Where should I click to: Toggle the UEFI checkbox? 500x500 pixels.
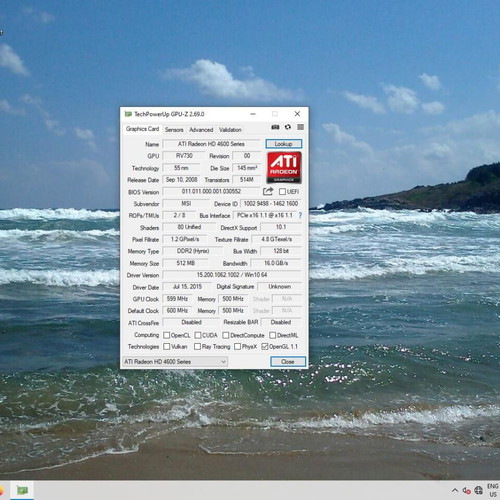tap(282, 192)
